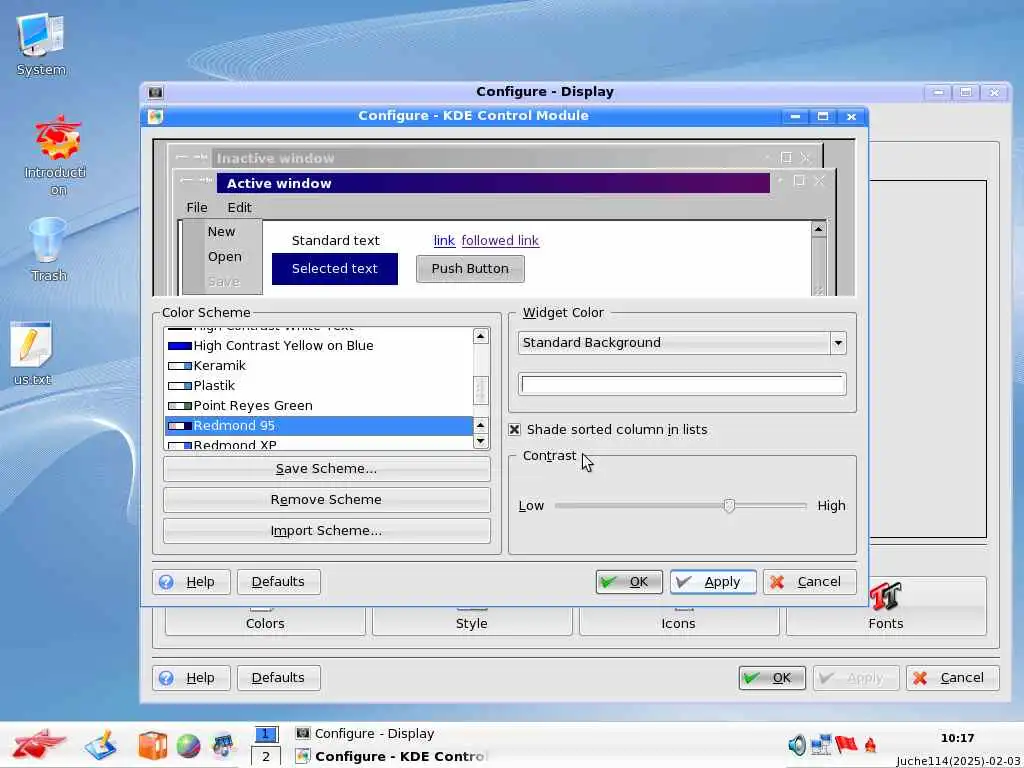Cancel the KDE Control Module dialog
1024x768 pixels.
[x=810, y=582]
